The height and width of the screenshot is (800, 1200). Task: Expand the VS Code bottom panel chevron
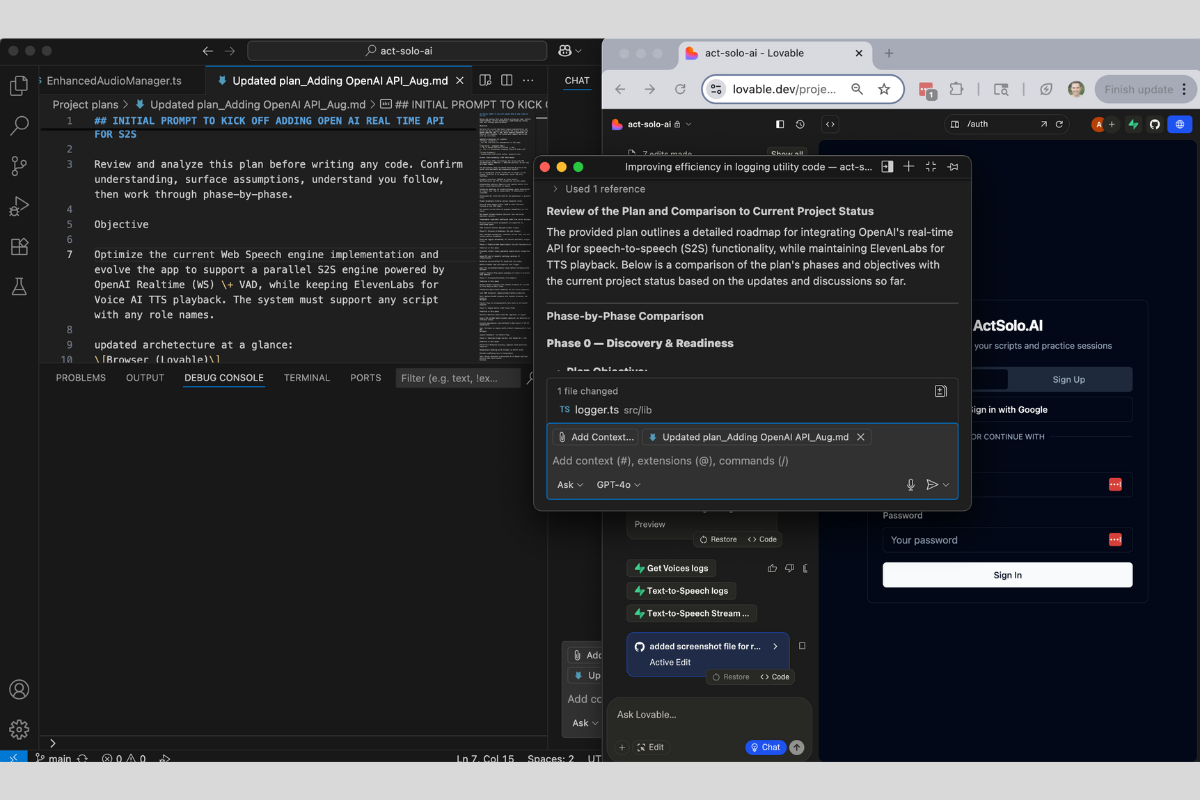(x=53, y=744)
